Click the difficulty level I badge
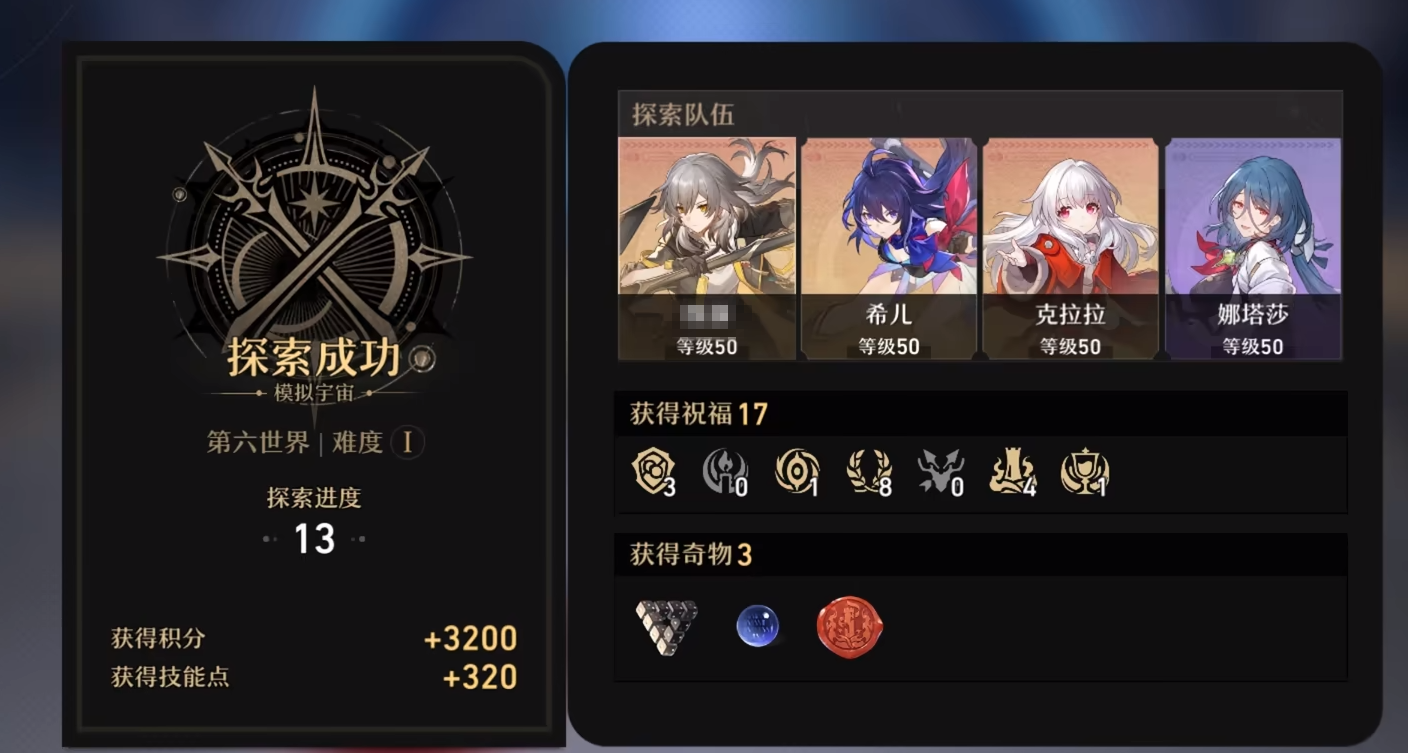This screenshot has height=753, width=1408. (x=407, y=442)
